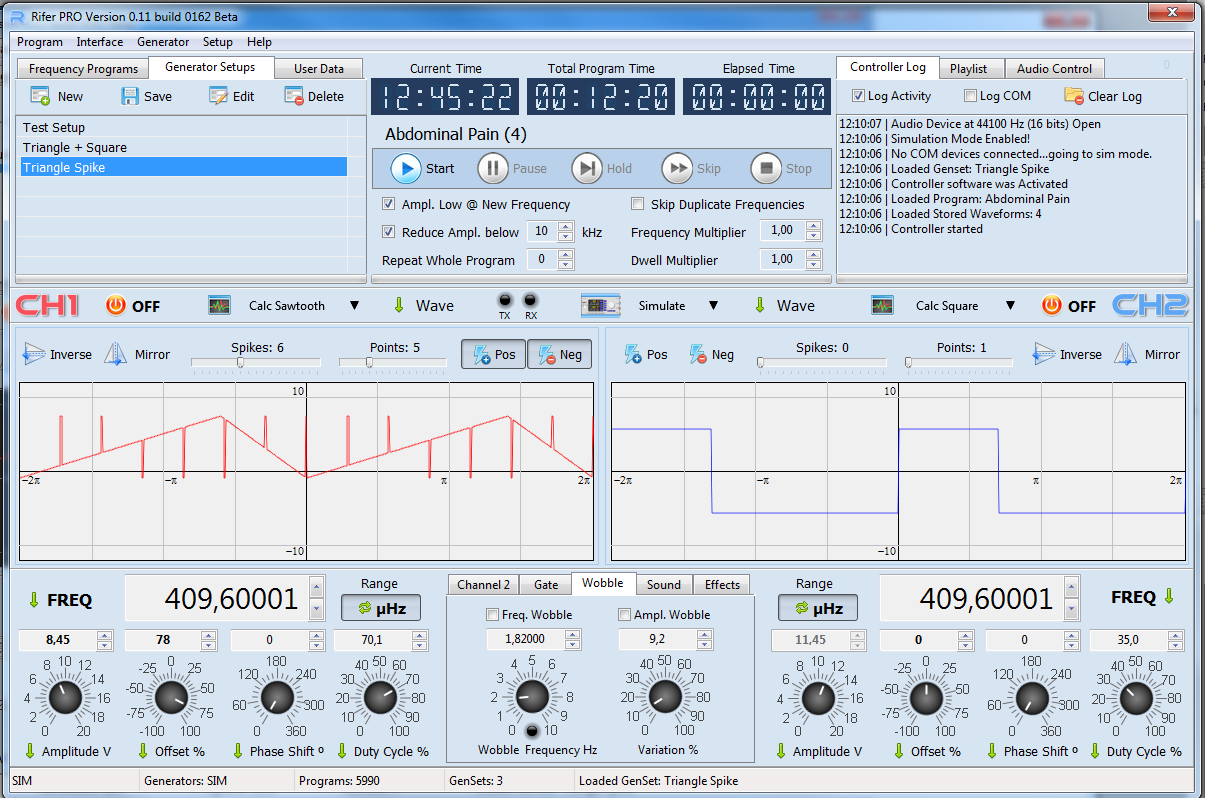Click the CH1 frequency field 409,60001
The image size is (1205, 798).
pyautogui.click(x=215, y=599)
